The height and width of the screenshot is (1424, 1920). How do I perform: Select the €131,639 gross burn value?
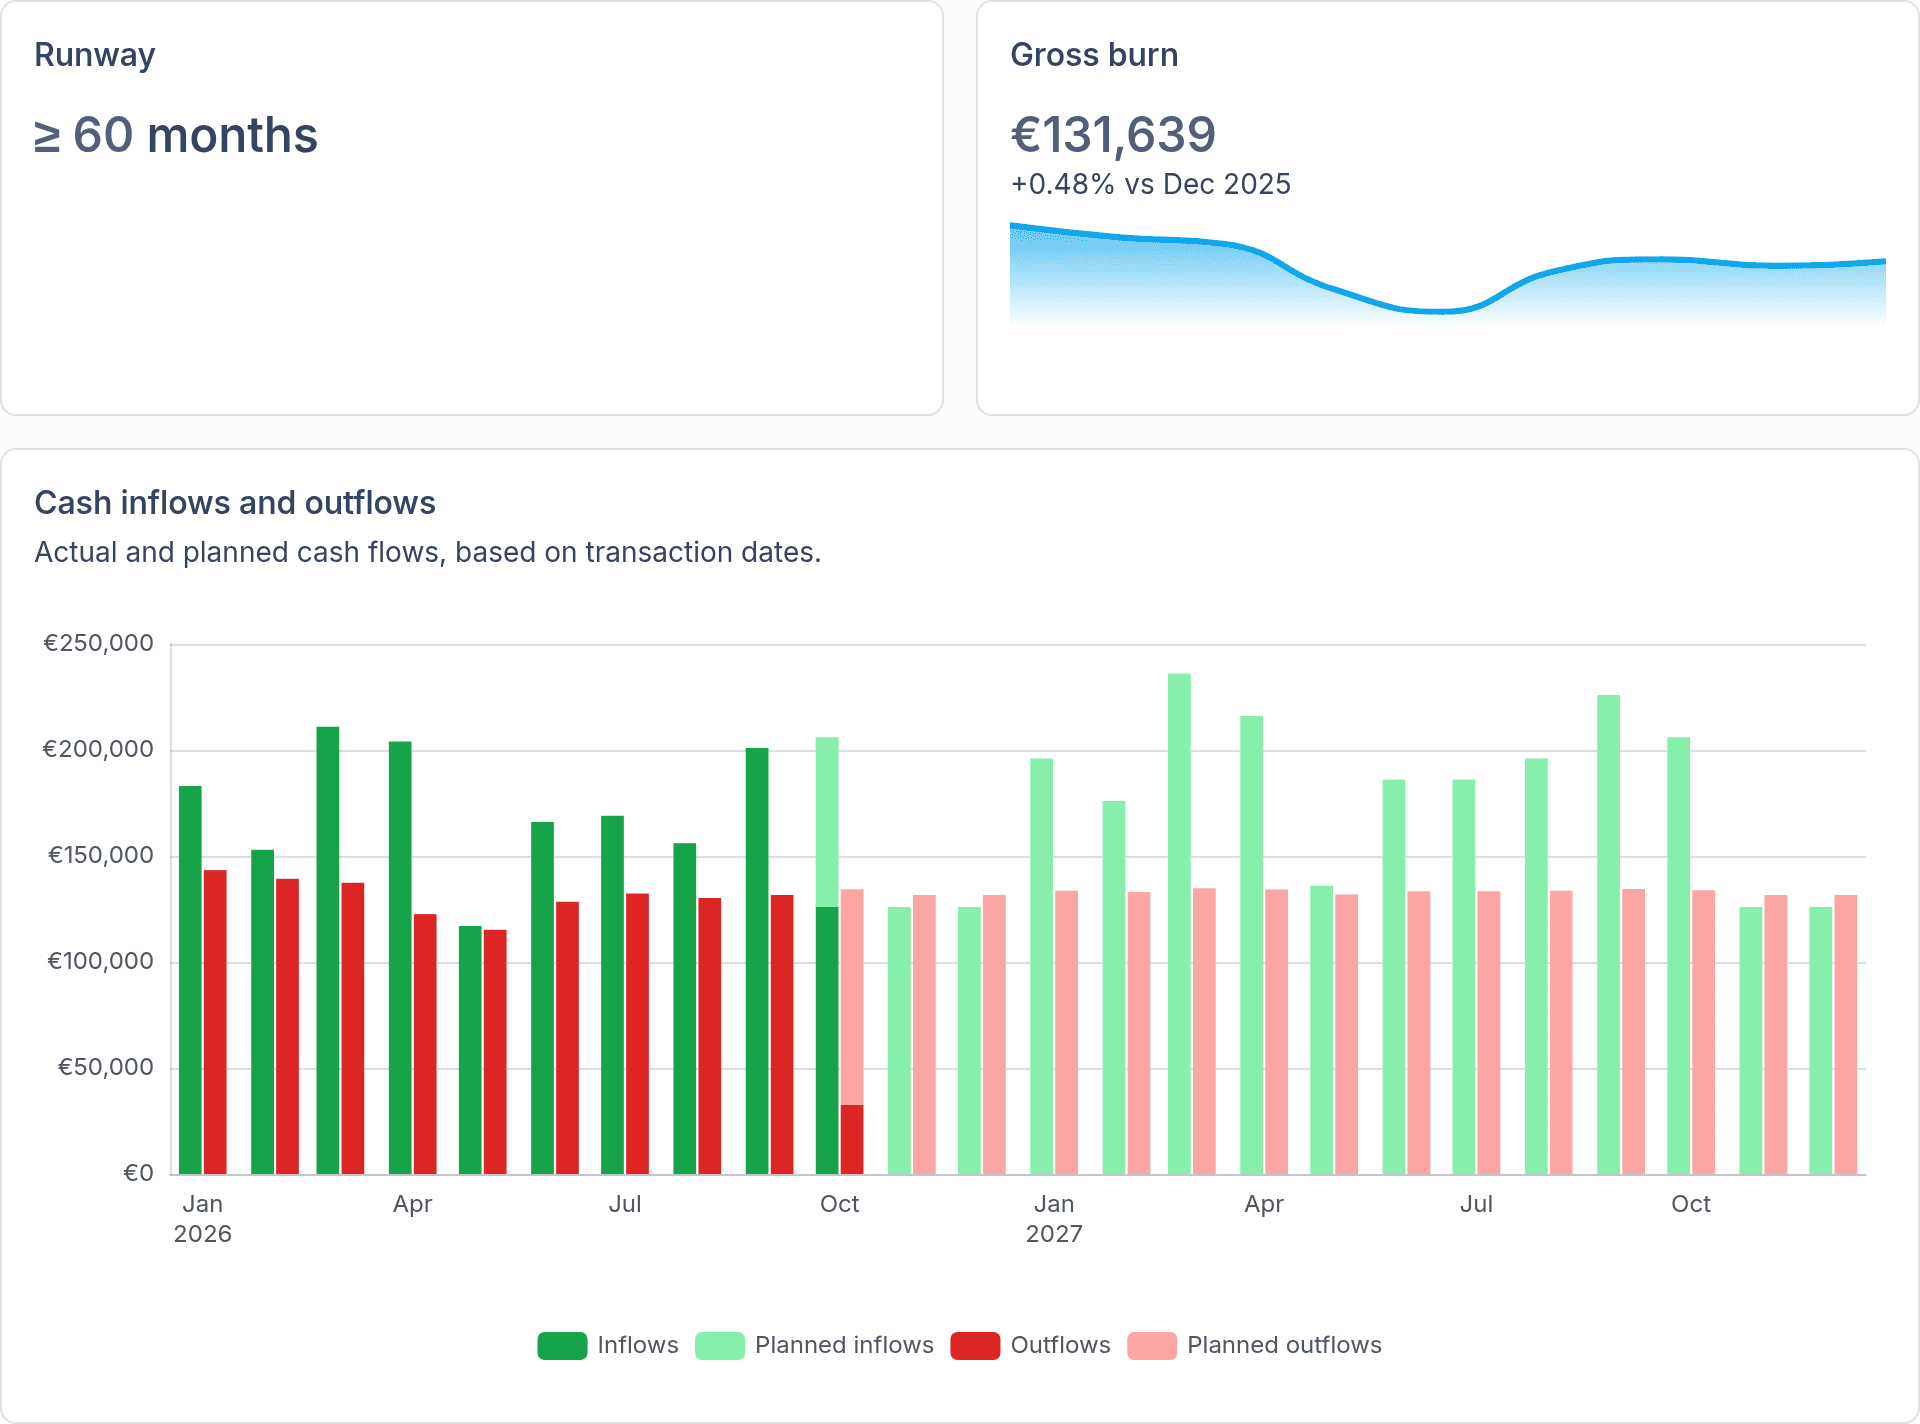click(x=1113, y=135)
